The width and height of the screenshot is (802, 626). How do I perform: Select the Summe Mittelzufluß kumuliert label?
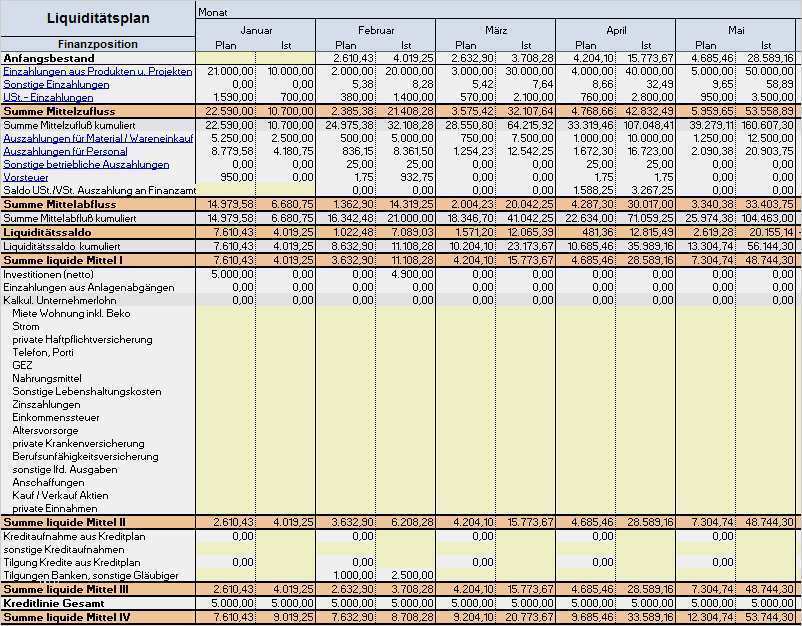click(x=69, y=125)
